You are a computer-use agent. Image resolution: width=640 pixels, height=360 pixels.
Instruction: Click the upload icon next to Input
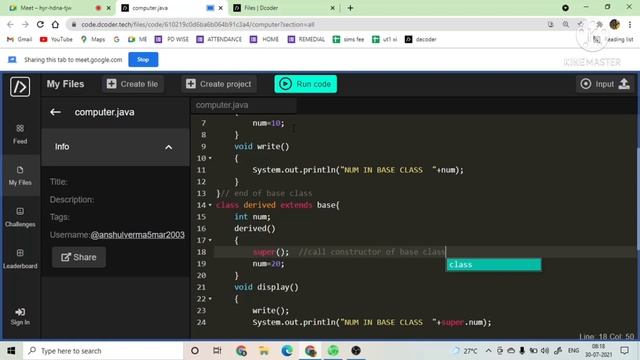pyautogui.click(x=624, y=84)
